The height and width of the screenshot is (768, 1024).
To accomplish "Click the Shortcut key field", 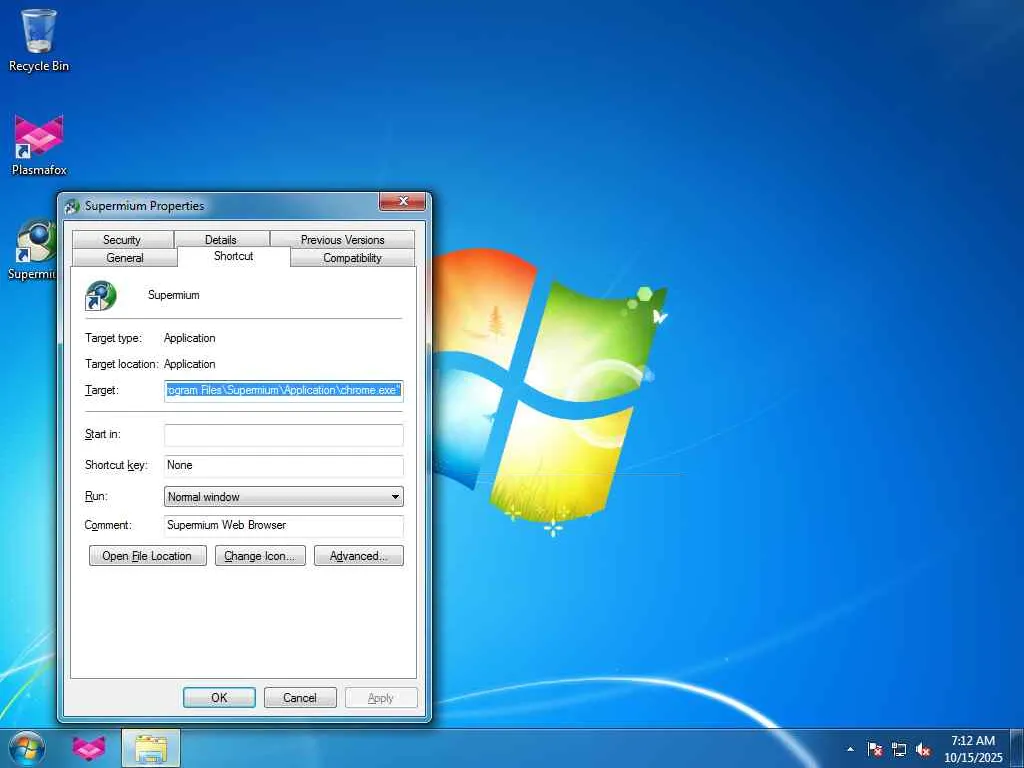I will pyautogui.click(x=283, y=466).
